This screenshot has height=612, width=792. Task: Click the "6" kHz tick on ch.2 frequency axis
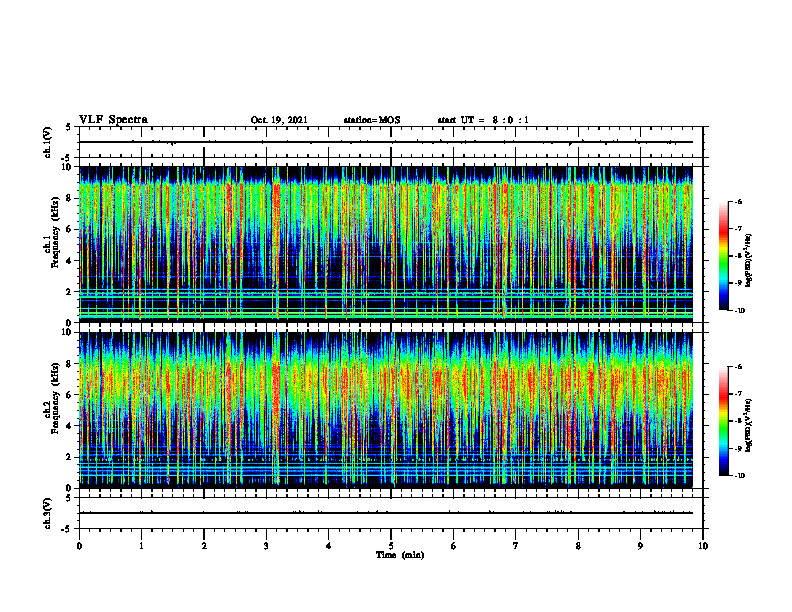coord(70,395)
